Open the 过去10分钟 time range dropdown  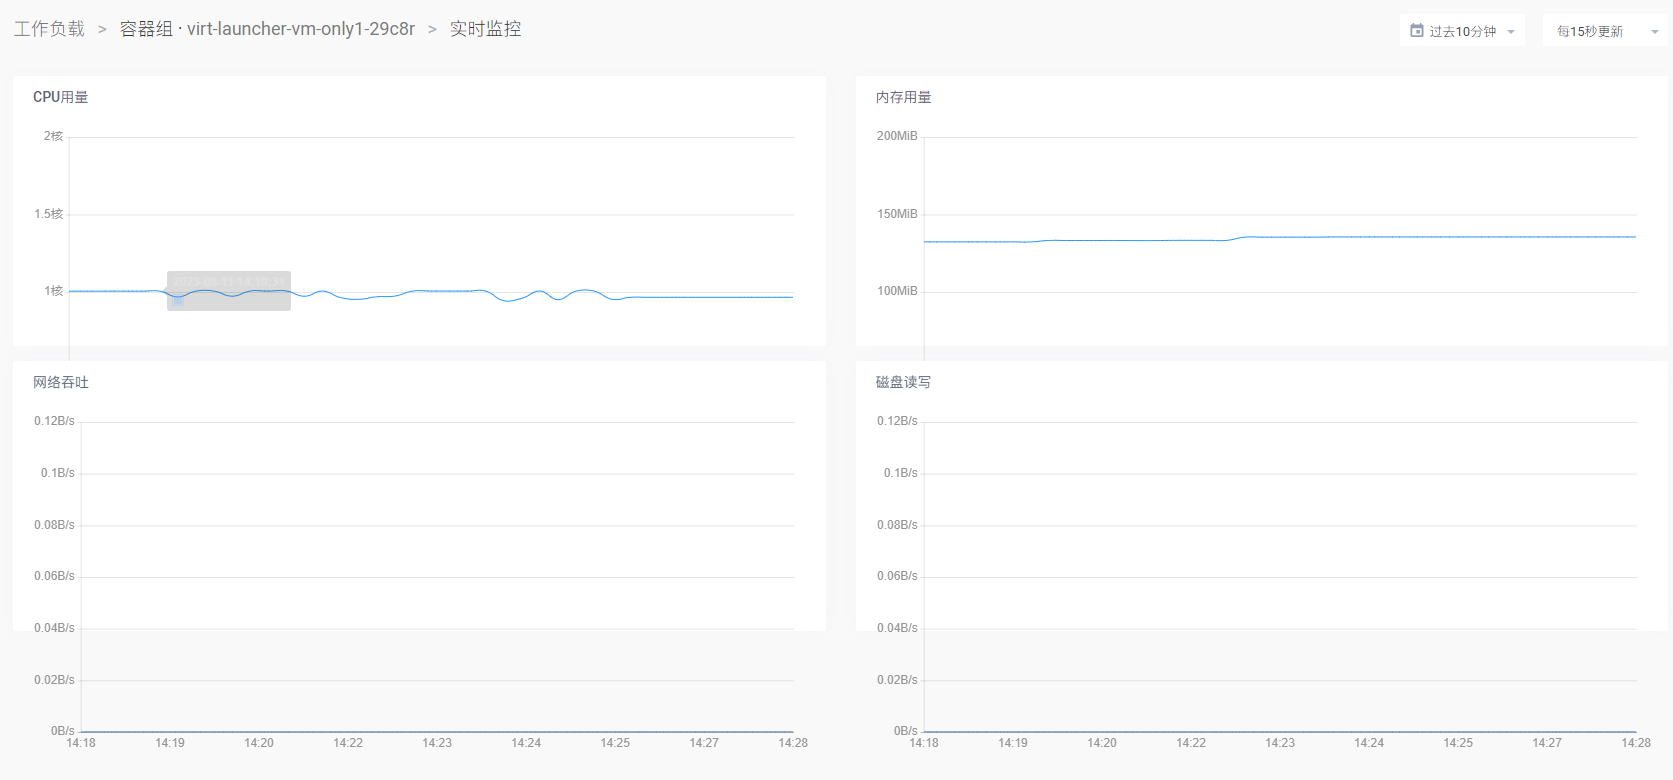(1462, 31)
